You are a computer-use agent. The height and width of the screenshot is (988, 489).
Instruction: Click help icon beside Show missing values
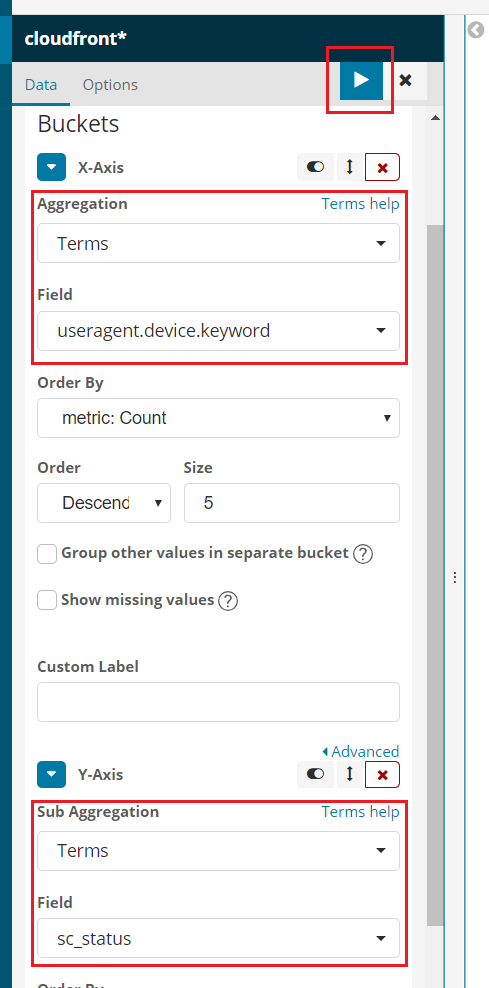[x=227, y=601]
